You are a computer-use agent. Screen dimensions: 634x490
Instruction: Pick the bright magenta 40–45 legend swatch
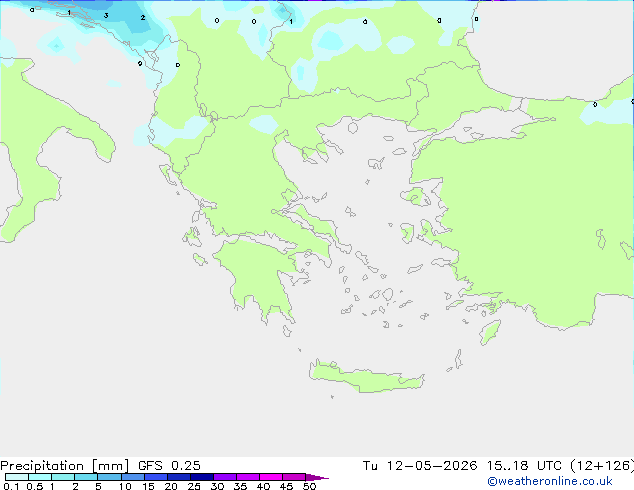tap(271, 477)
